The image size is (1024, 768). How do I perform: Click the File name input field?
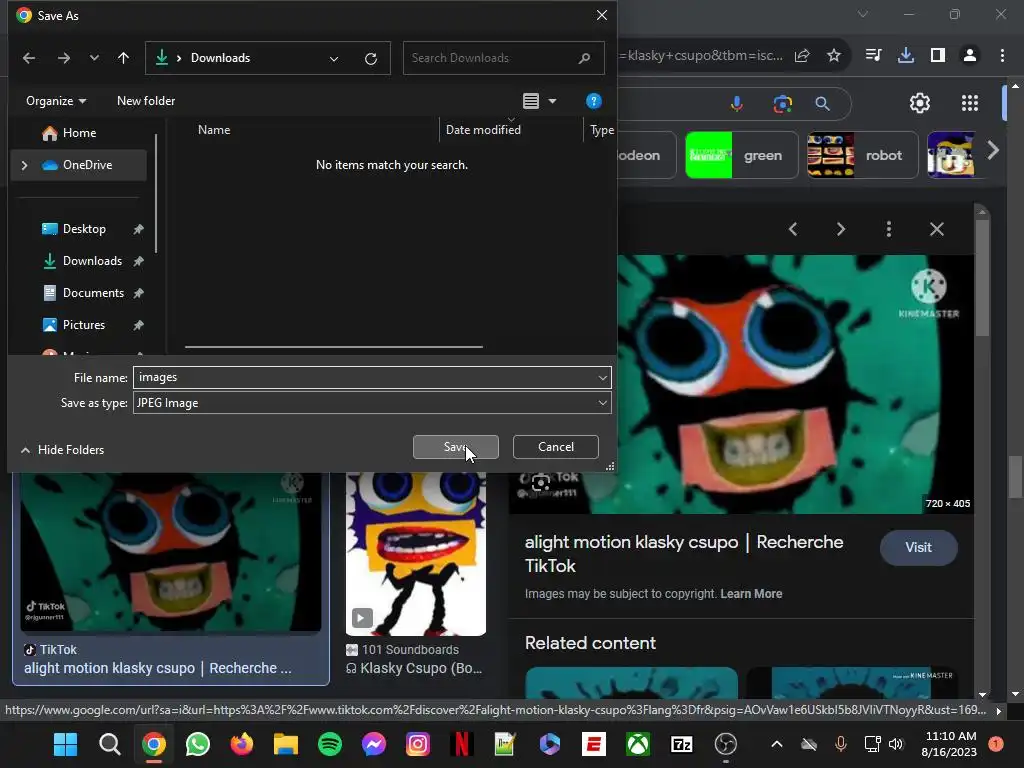[x=364, y=377]
